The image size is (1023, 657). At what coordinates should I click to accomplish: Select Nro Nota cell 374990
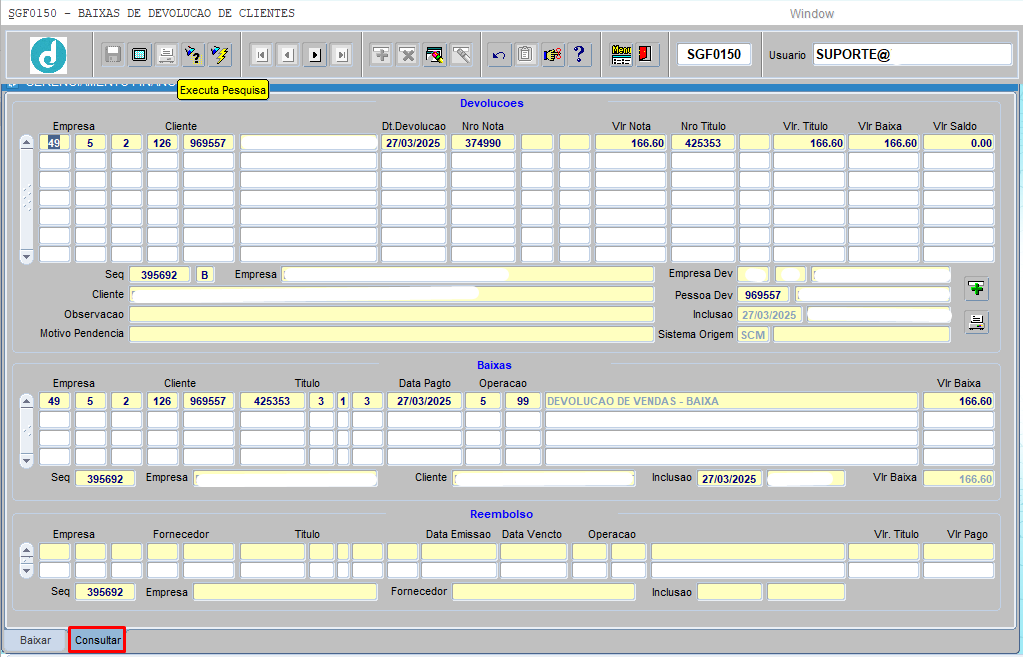click(x=482, y=143)
